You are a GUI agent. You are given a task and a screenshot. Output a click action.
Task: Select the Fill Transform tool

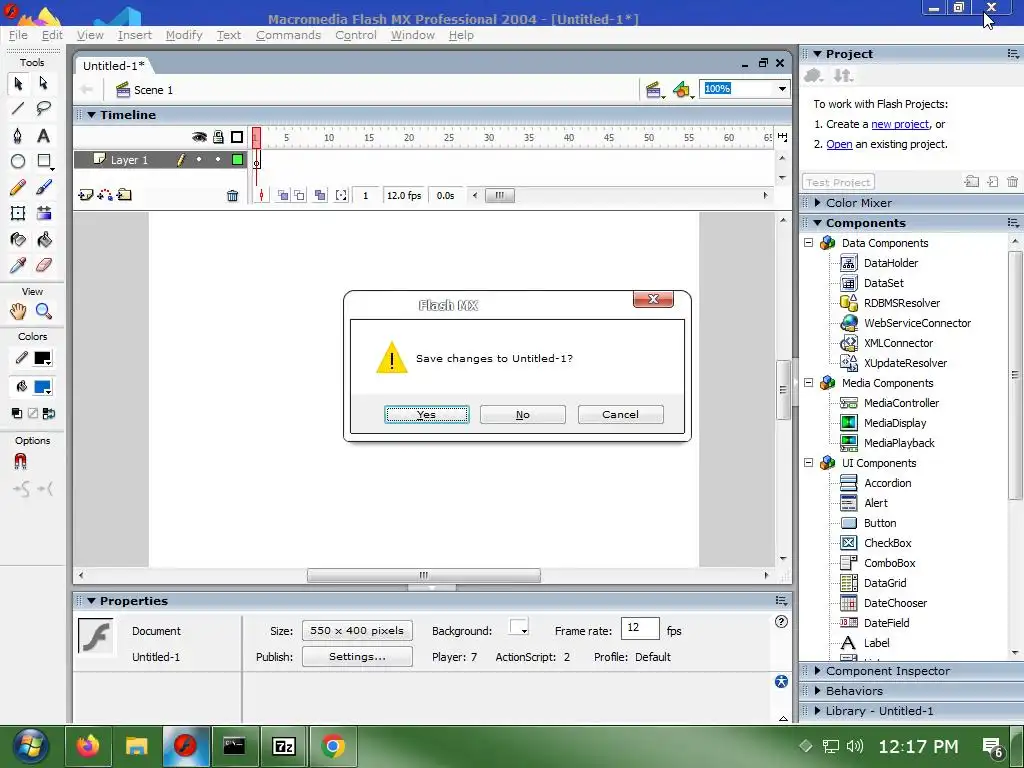pyautogui.click(x=44, y=213)
